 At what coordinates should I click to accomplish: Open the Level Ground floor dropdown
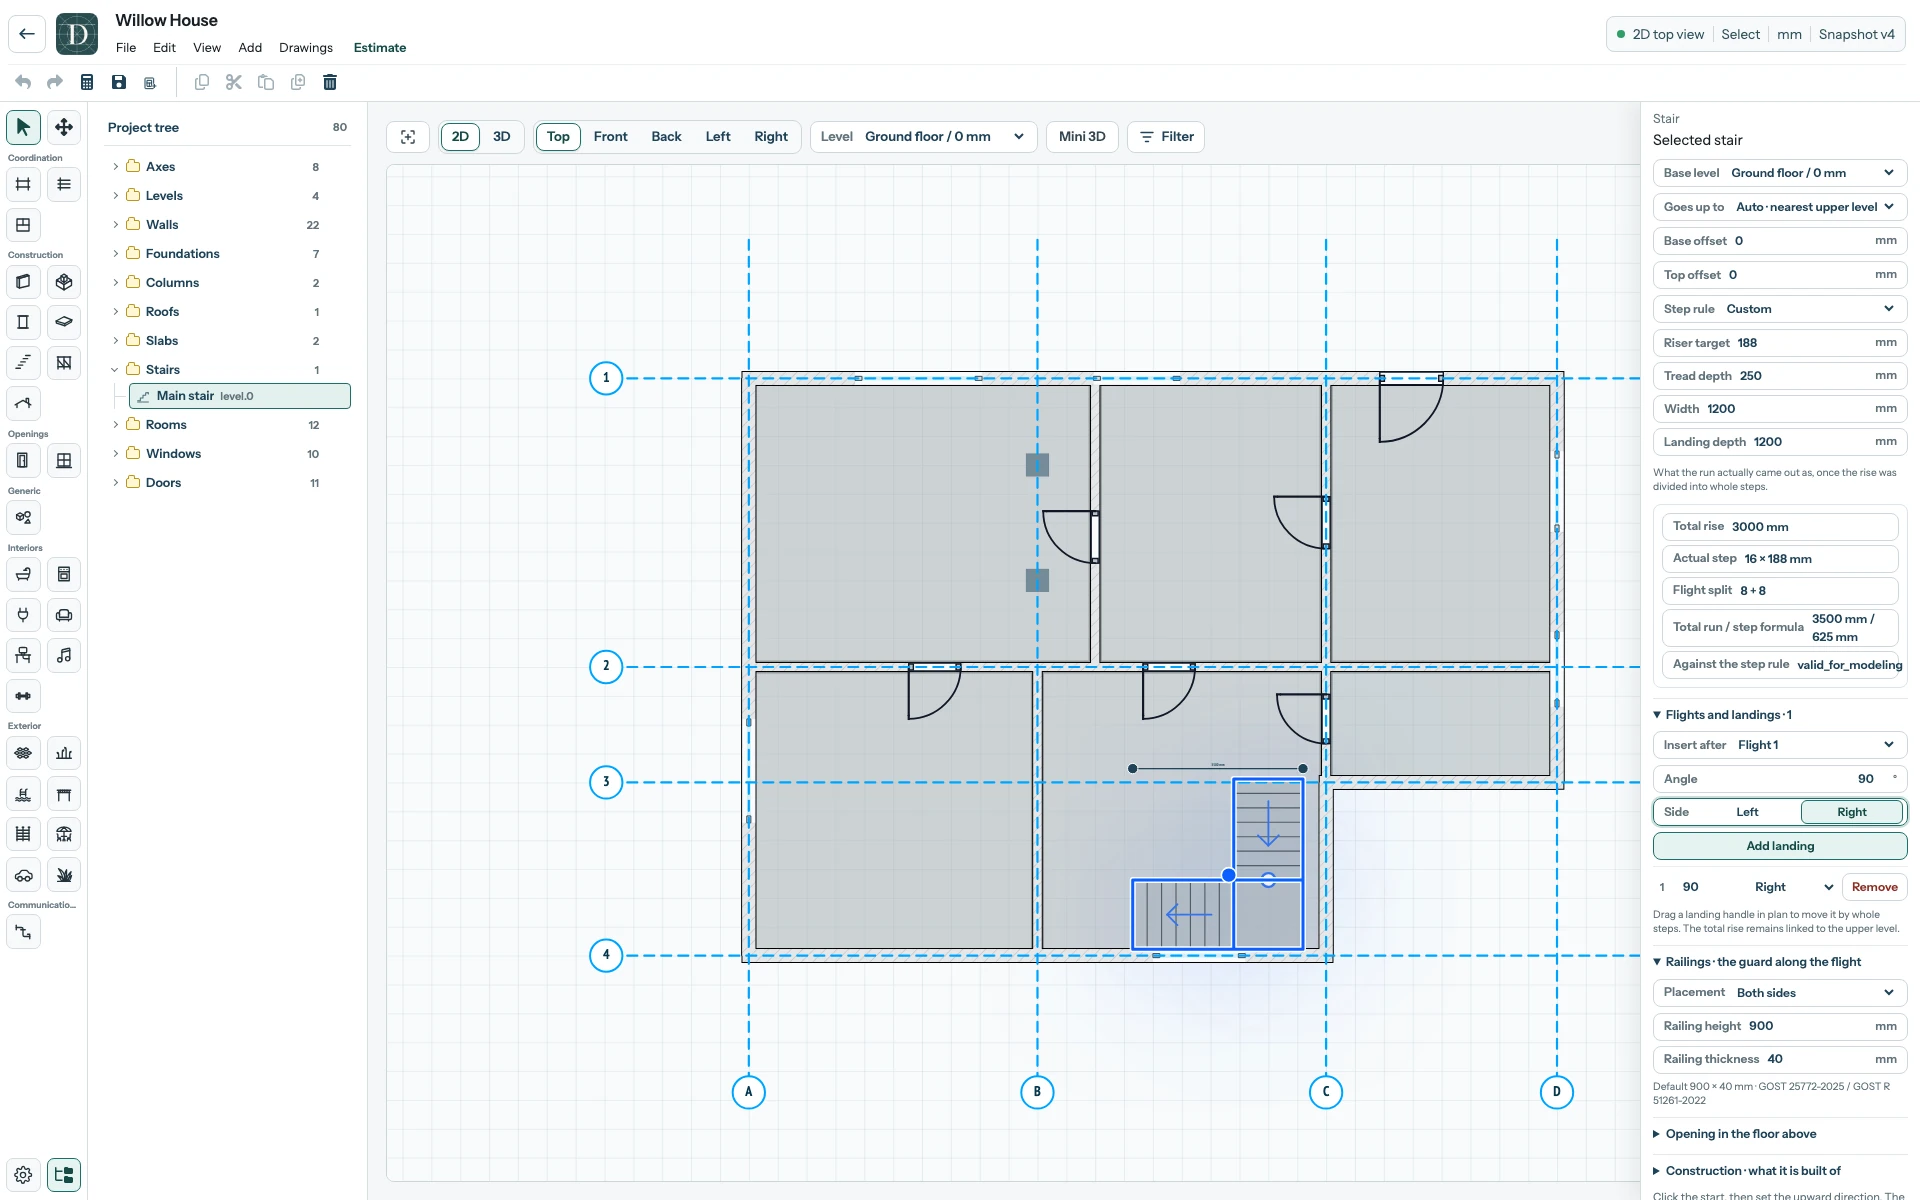click(923, 137)
